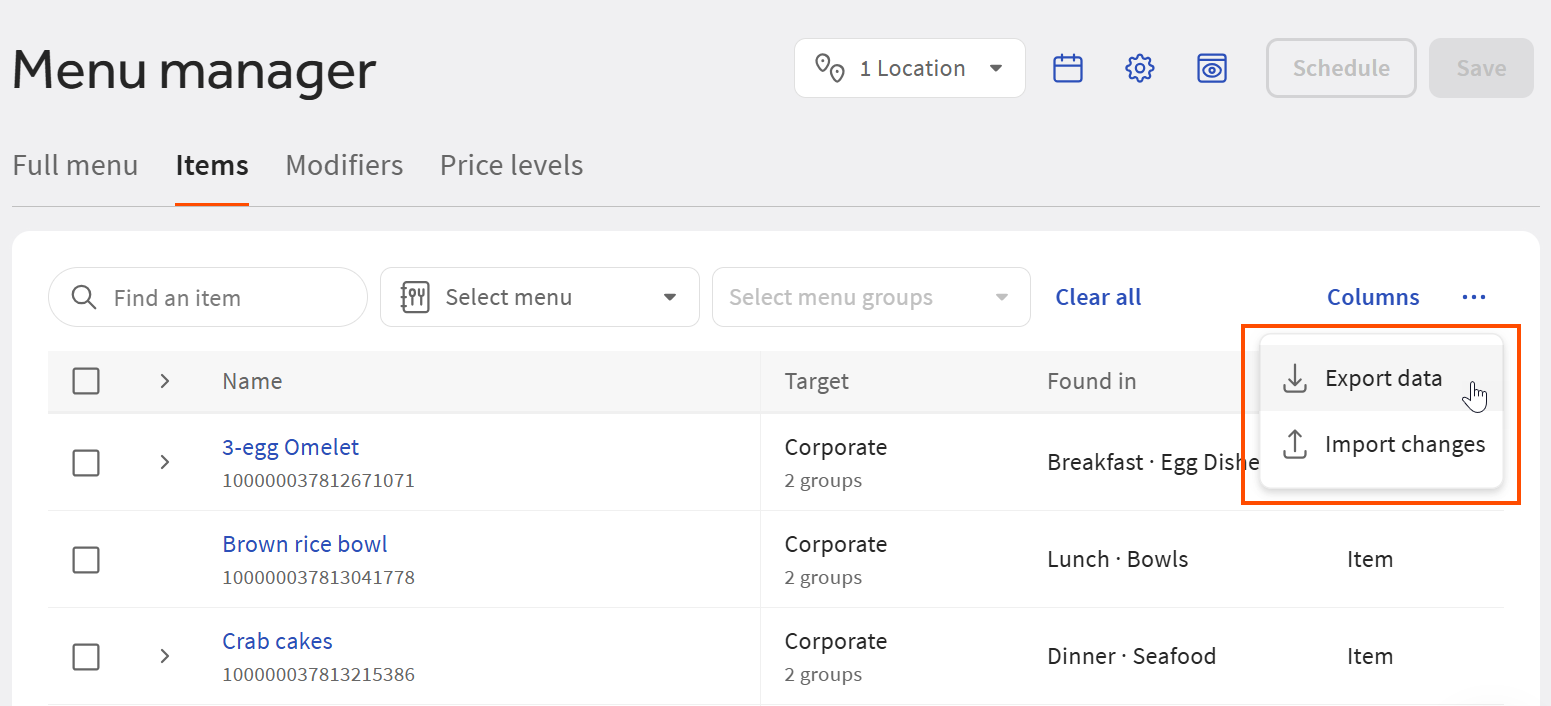The height and width of the screenshot is (706, 1551).
Task: Check the checkbox for Brown rice bowl
Action: [86, 560]
